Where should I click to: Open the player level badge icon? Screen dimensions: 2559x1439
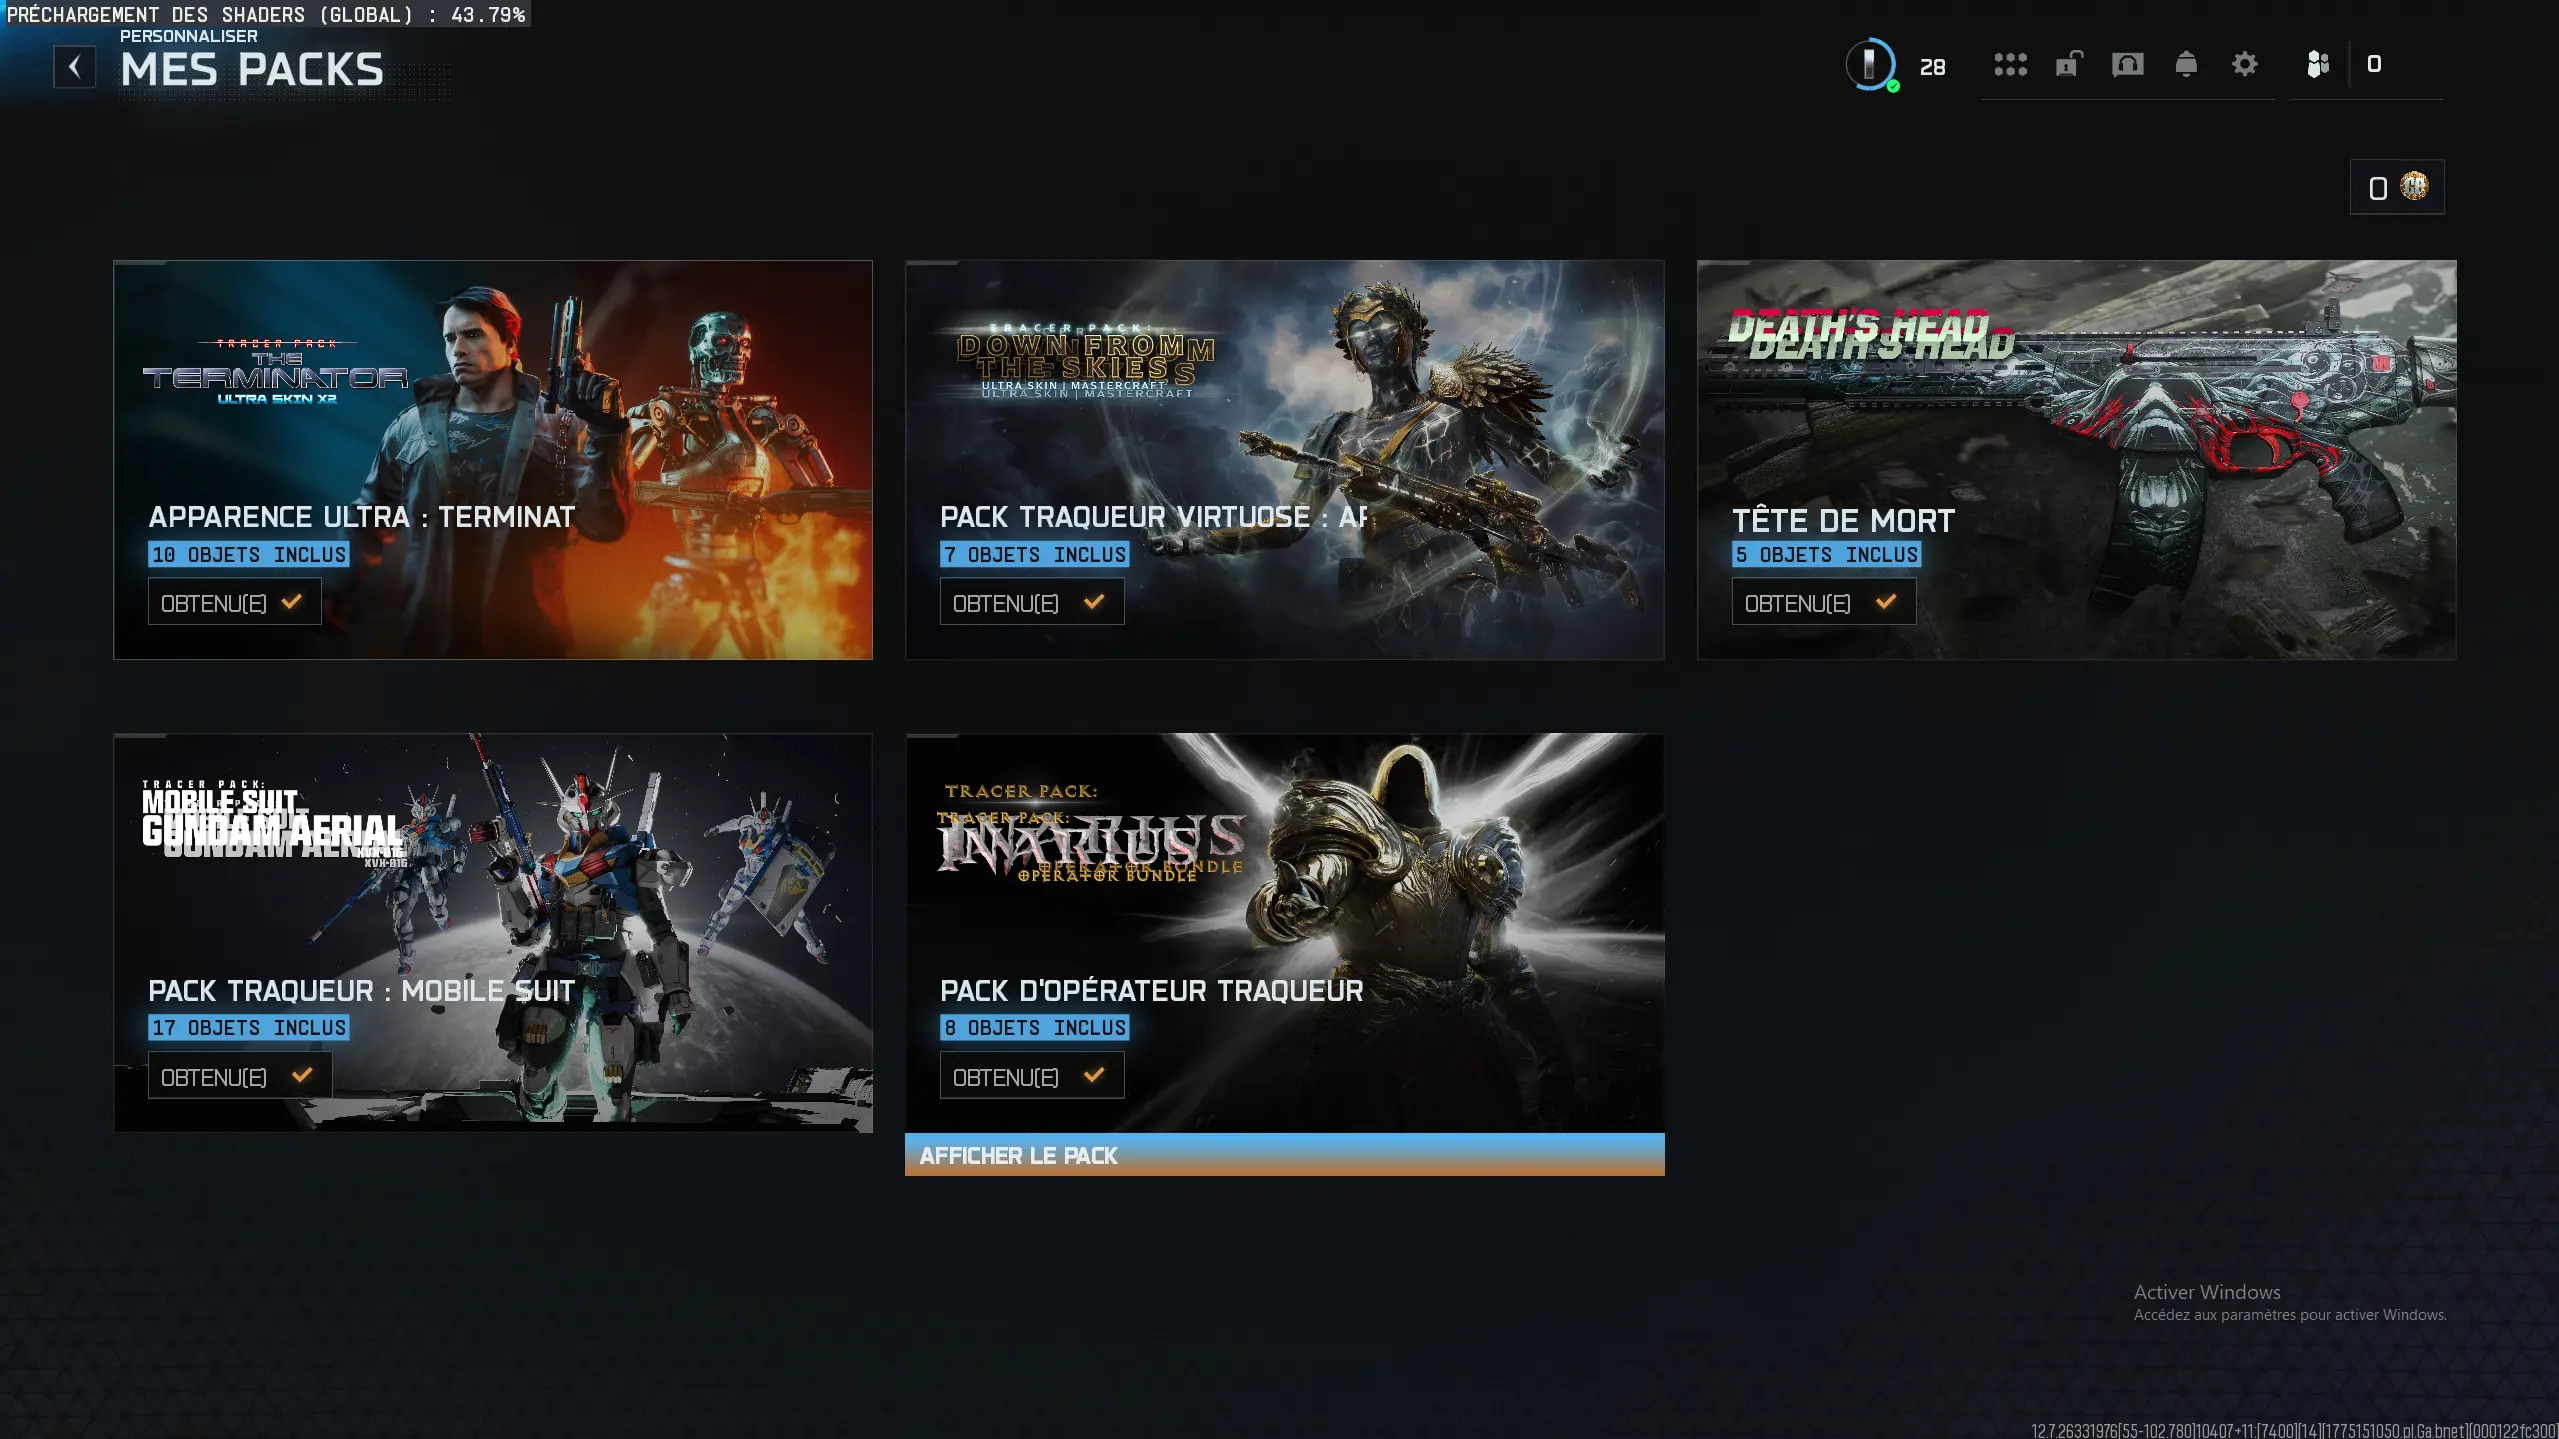click(1870, 65)
